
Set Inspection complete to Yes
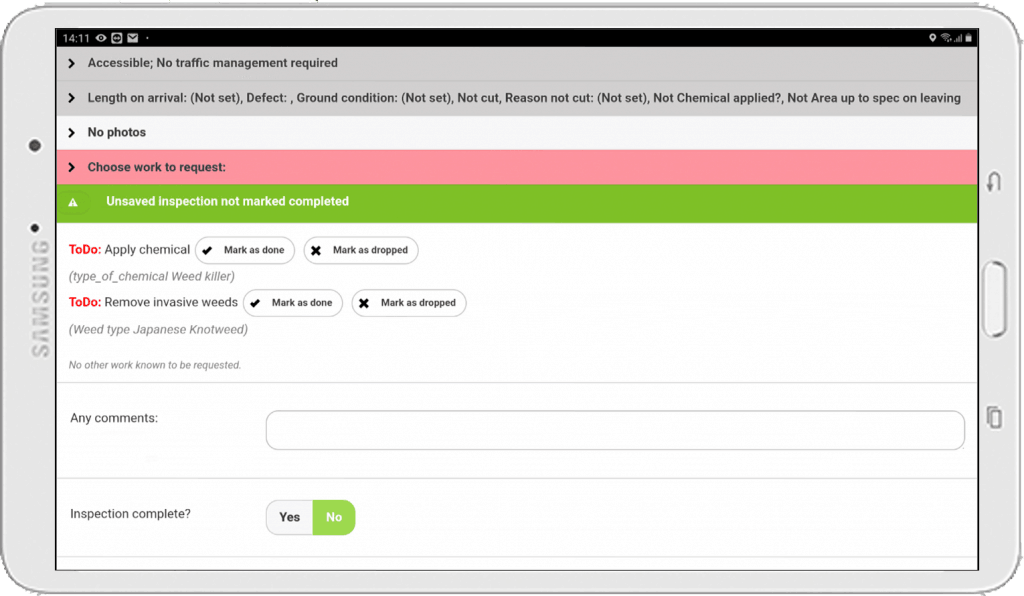pyautogui.click(x=289, y=517)
